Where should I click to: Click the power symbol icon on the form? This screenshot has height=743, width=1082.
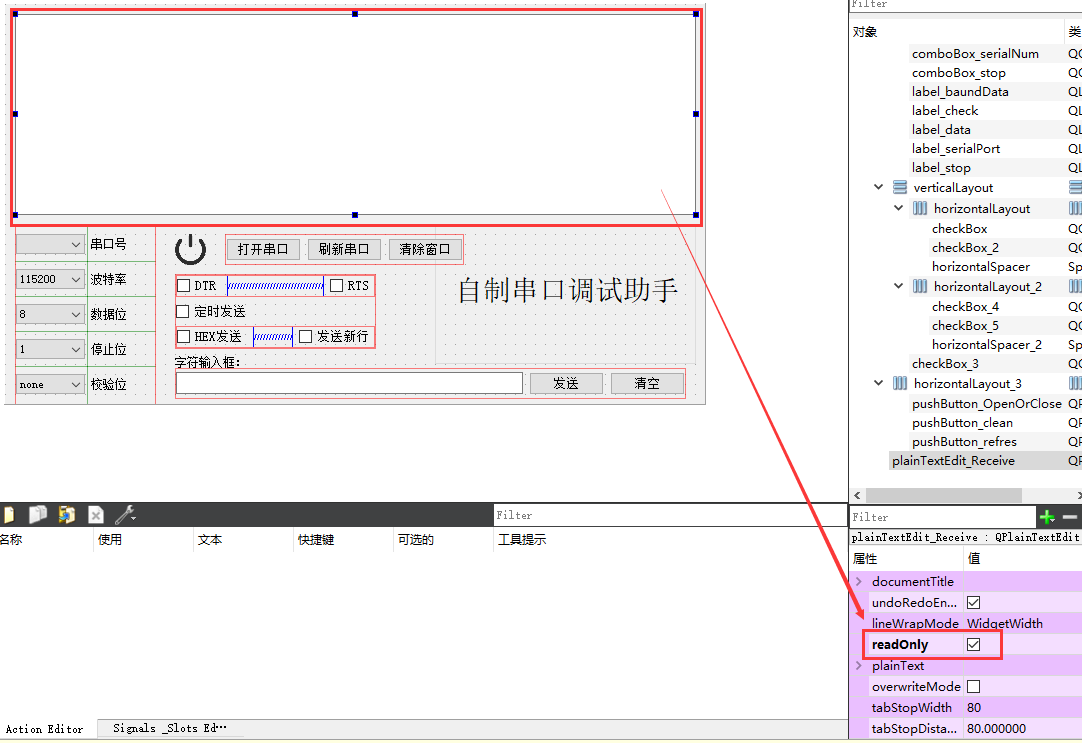pyautogui.click(x=190, y=249)
